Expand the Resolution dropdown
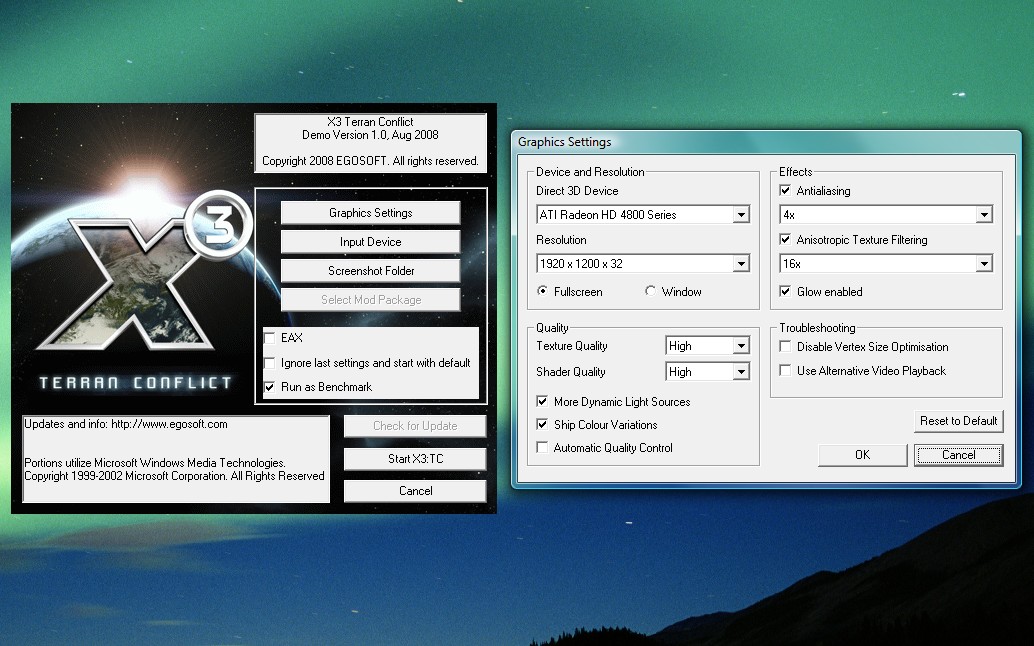This screenshot has width=1034, height=646. coord(643,264)
